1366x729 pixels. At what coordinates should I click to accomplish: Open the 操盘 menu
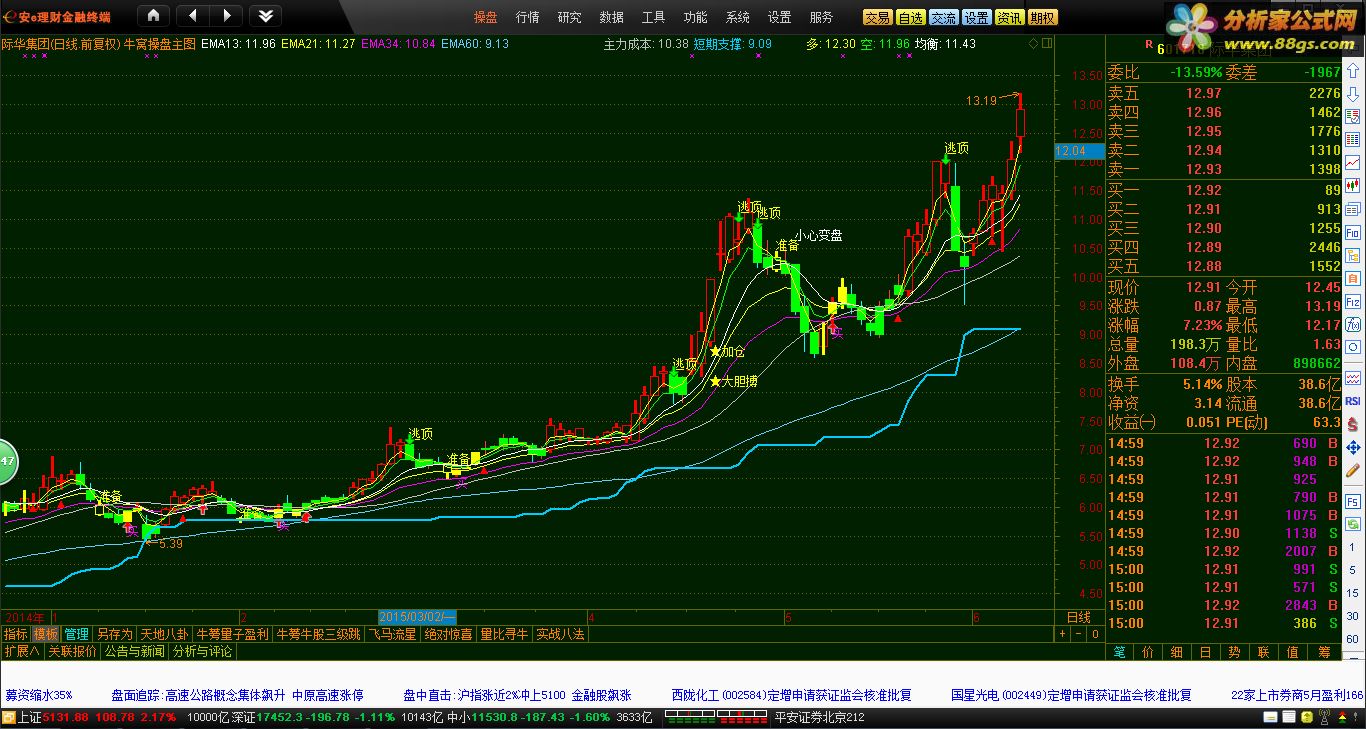point(486,17)
